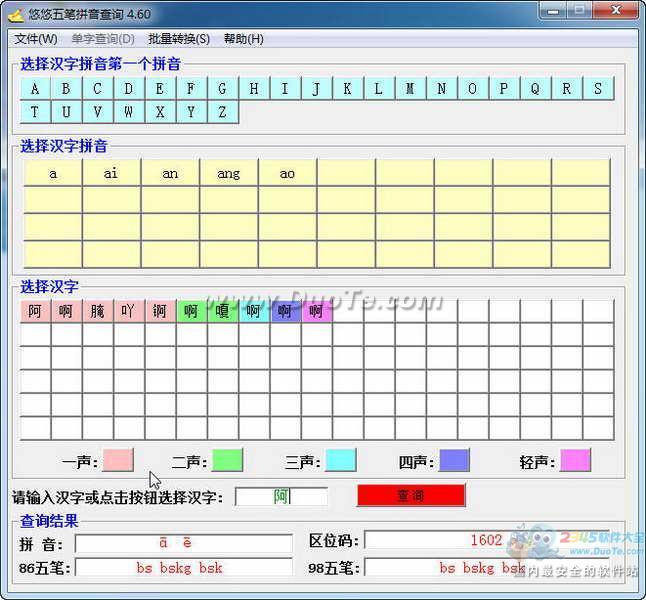Pick the O letter button
646x600 pixels.
click(x=473, y=88)
